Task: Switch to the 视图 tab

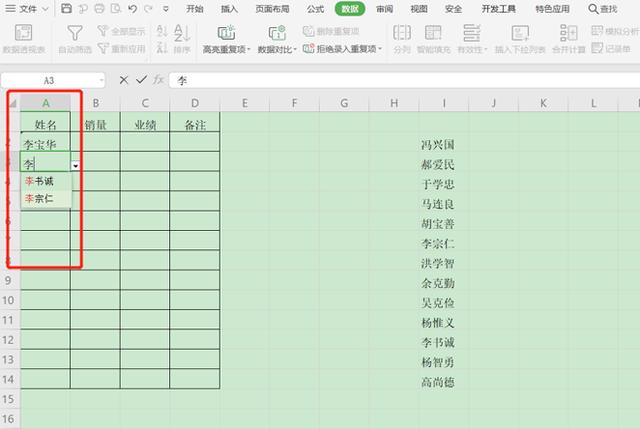Action: (419, 9)
